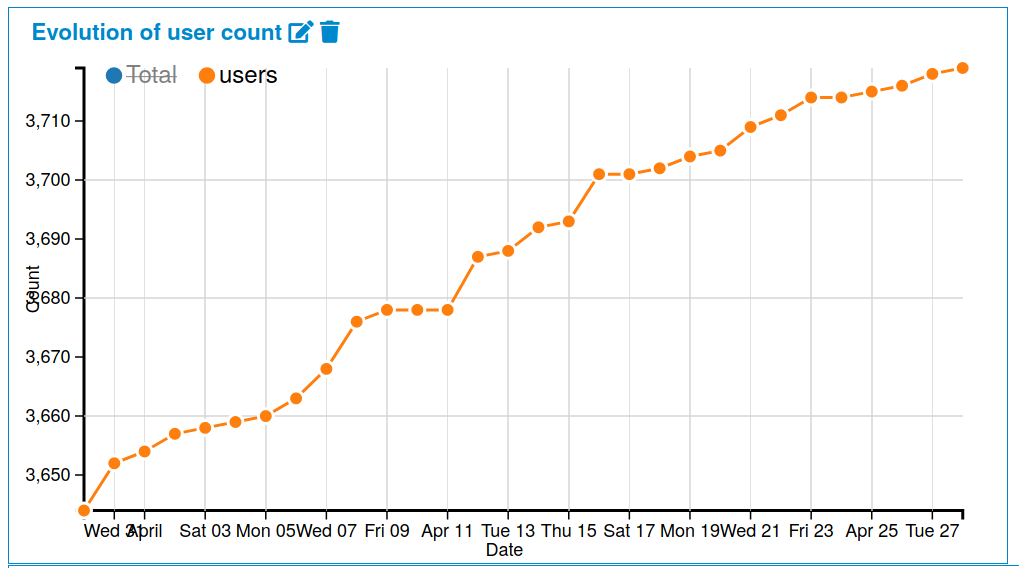Click the data point above Mon 05
The width and height of the screenshot is (1019, 568).
click(x=266, y=416)
